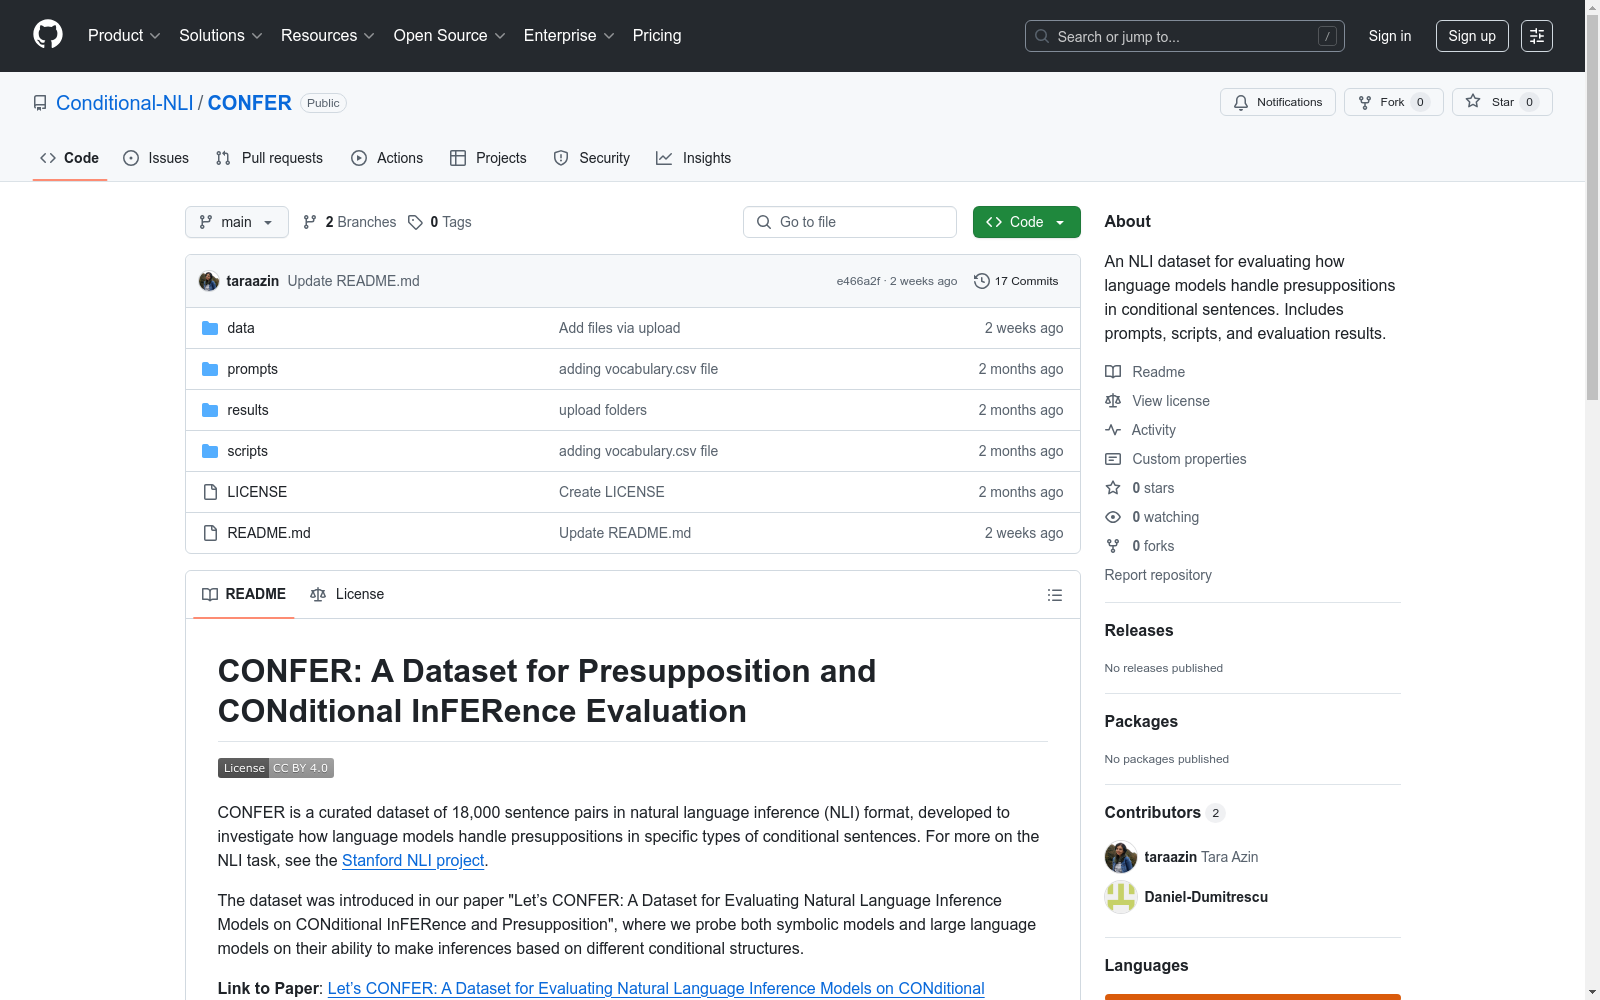The width and height of the screenshot is (1600, 1000).
Task: Focus the Search or jump to field
Action: 1185,36
